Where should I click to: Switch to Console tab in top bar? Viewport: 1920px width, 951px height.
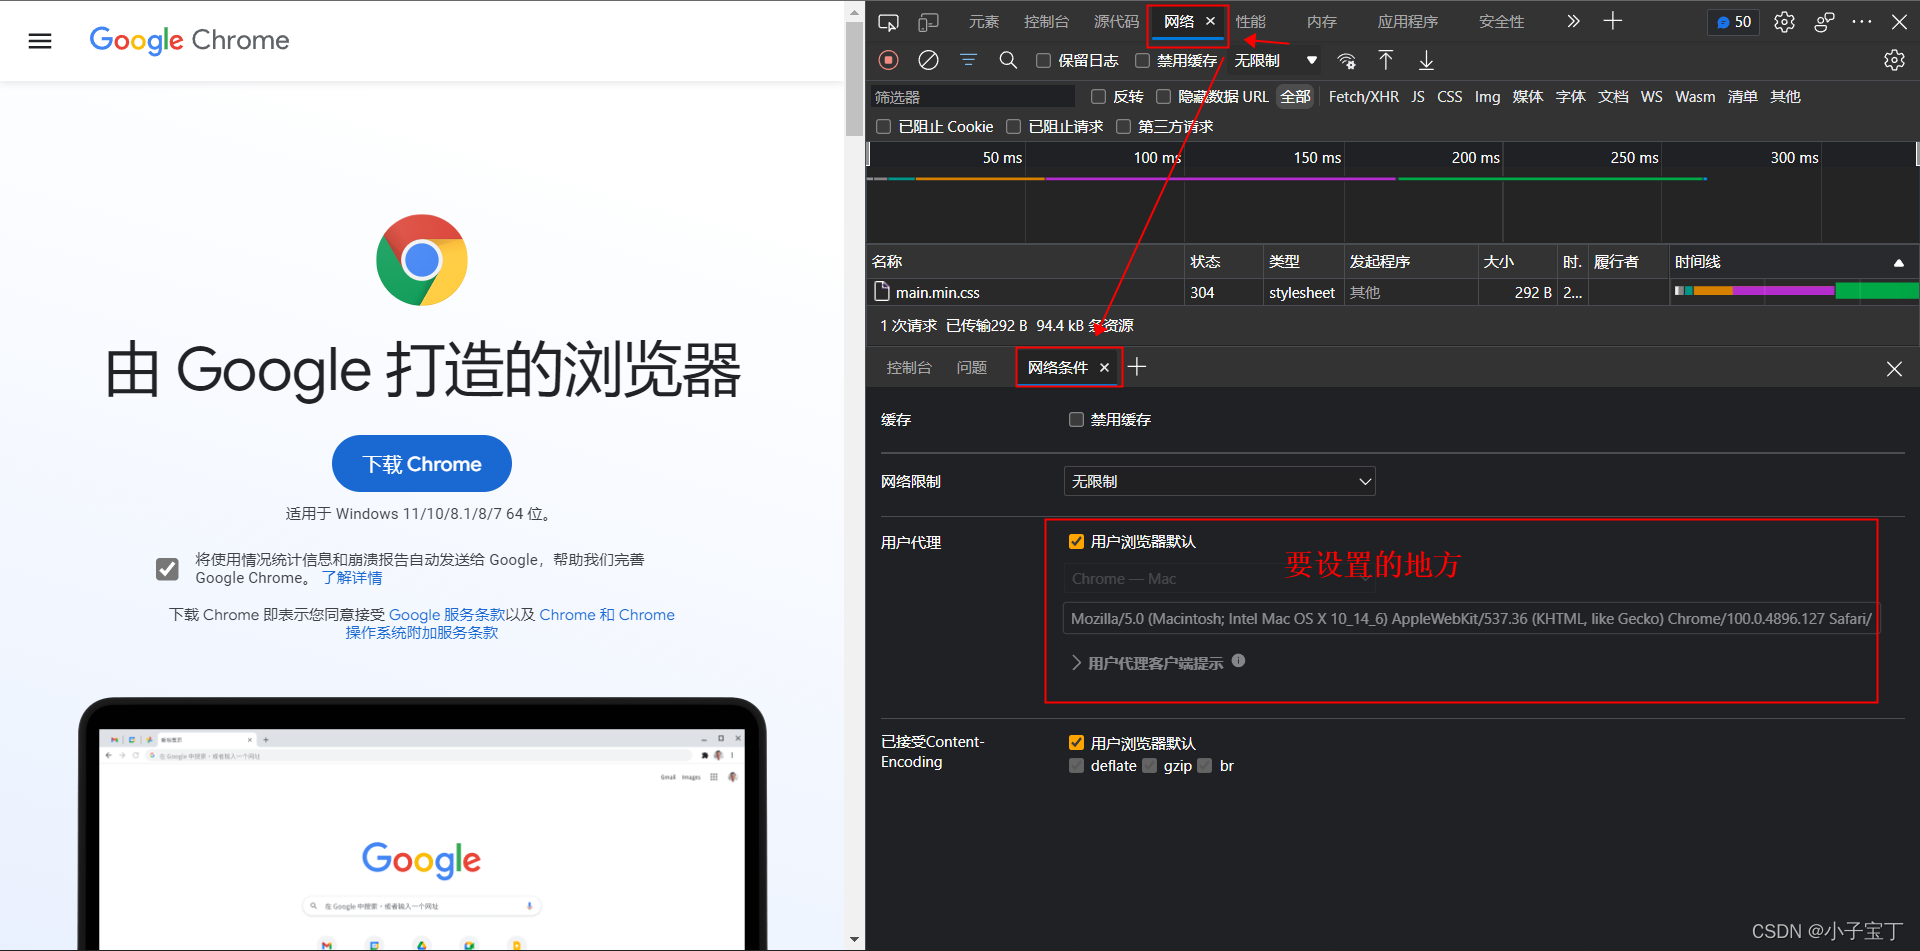[1046, 22]
